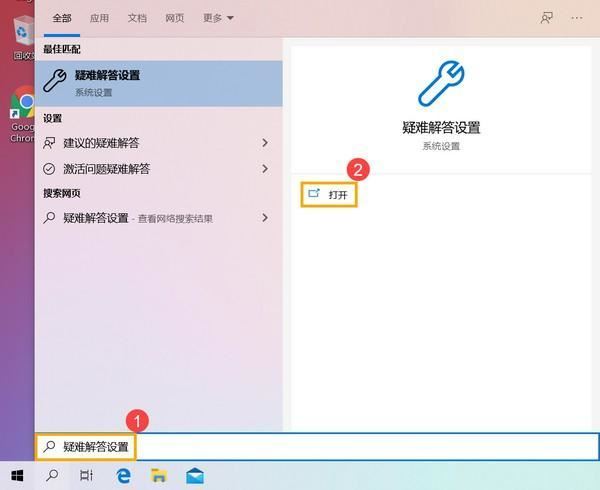The image size is (600, 490).
Task: Open the Mail app from the taskbar
Action: click(193, 475)
